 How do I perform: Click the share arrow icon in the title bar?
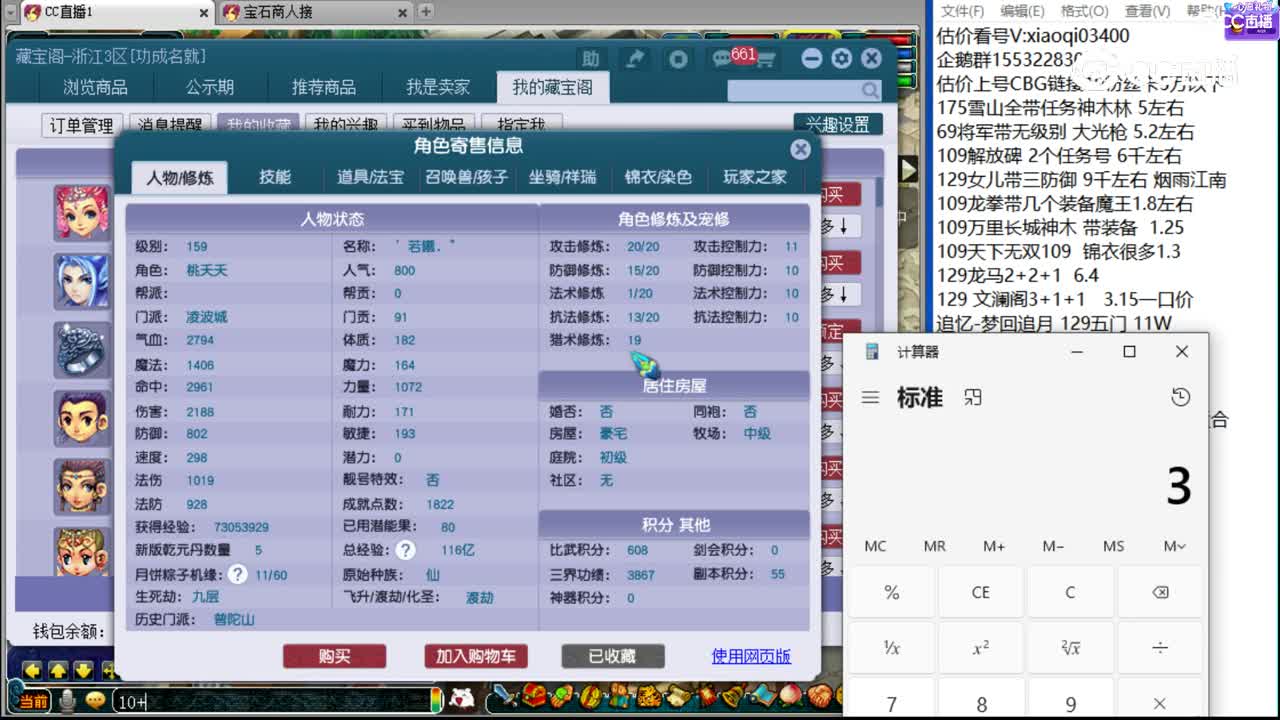click(635, 59)
